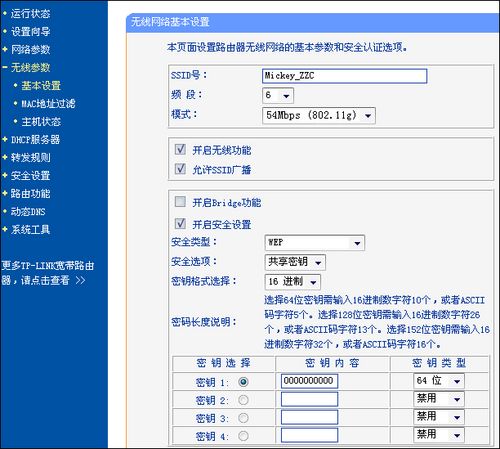This screenshot has height=449, width=500.
Task: Click the 无线网络基本设置 panel title
Action: 170,22
